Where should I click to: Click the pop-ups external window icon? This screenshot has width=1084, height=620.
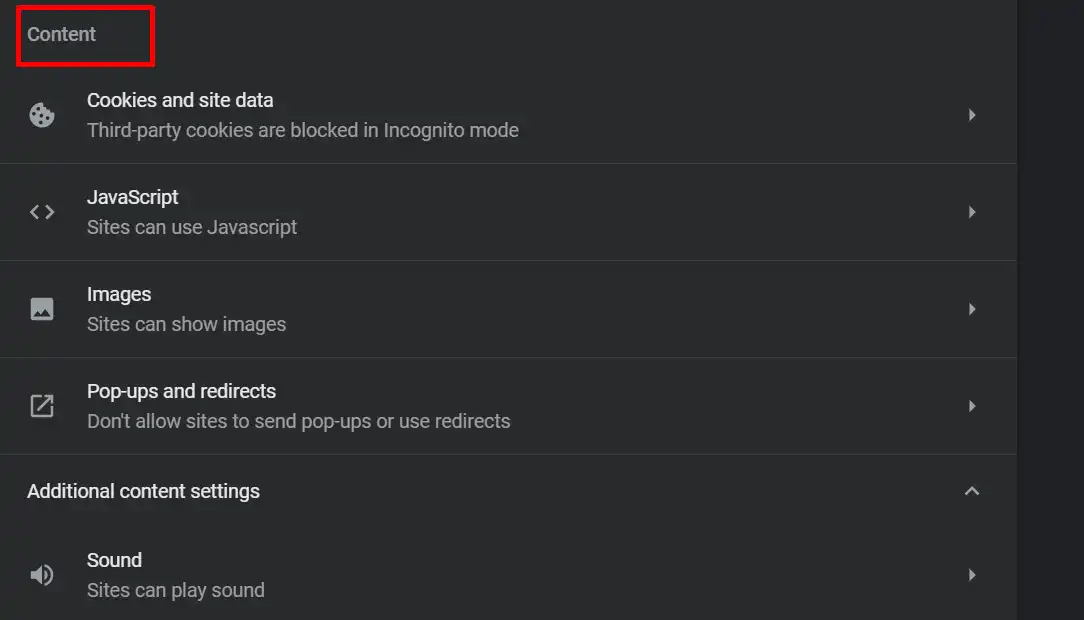click(x=41, y=406)
